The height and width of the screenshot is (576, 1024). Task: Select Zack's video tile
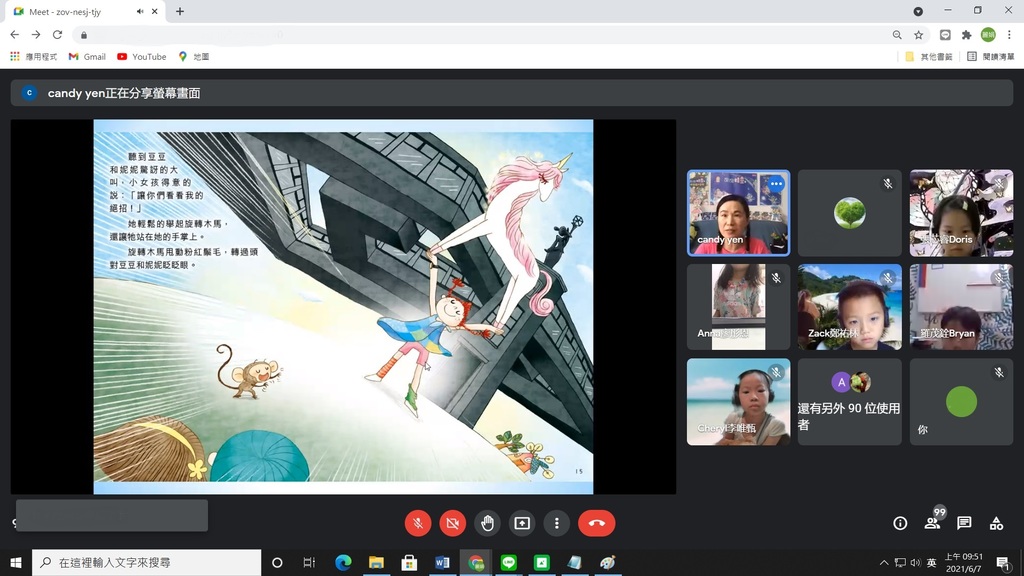(850, 307)
